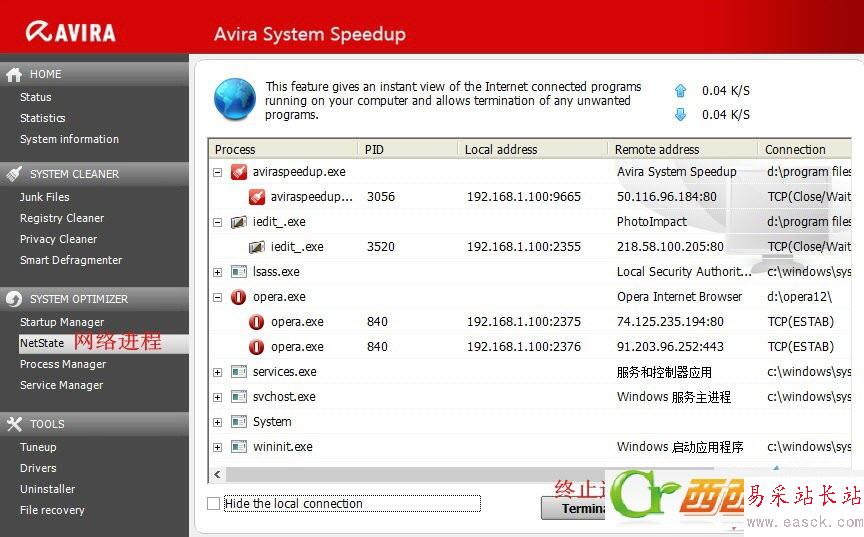Open Drivers tool

point(38,468)
